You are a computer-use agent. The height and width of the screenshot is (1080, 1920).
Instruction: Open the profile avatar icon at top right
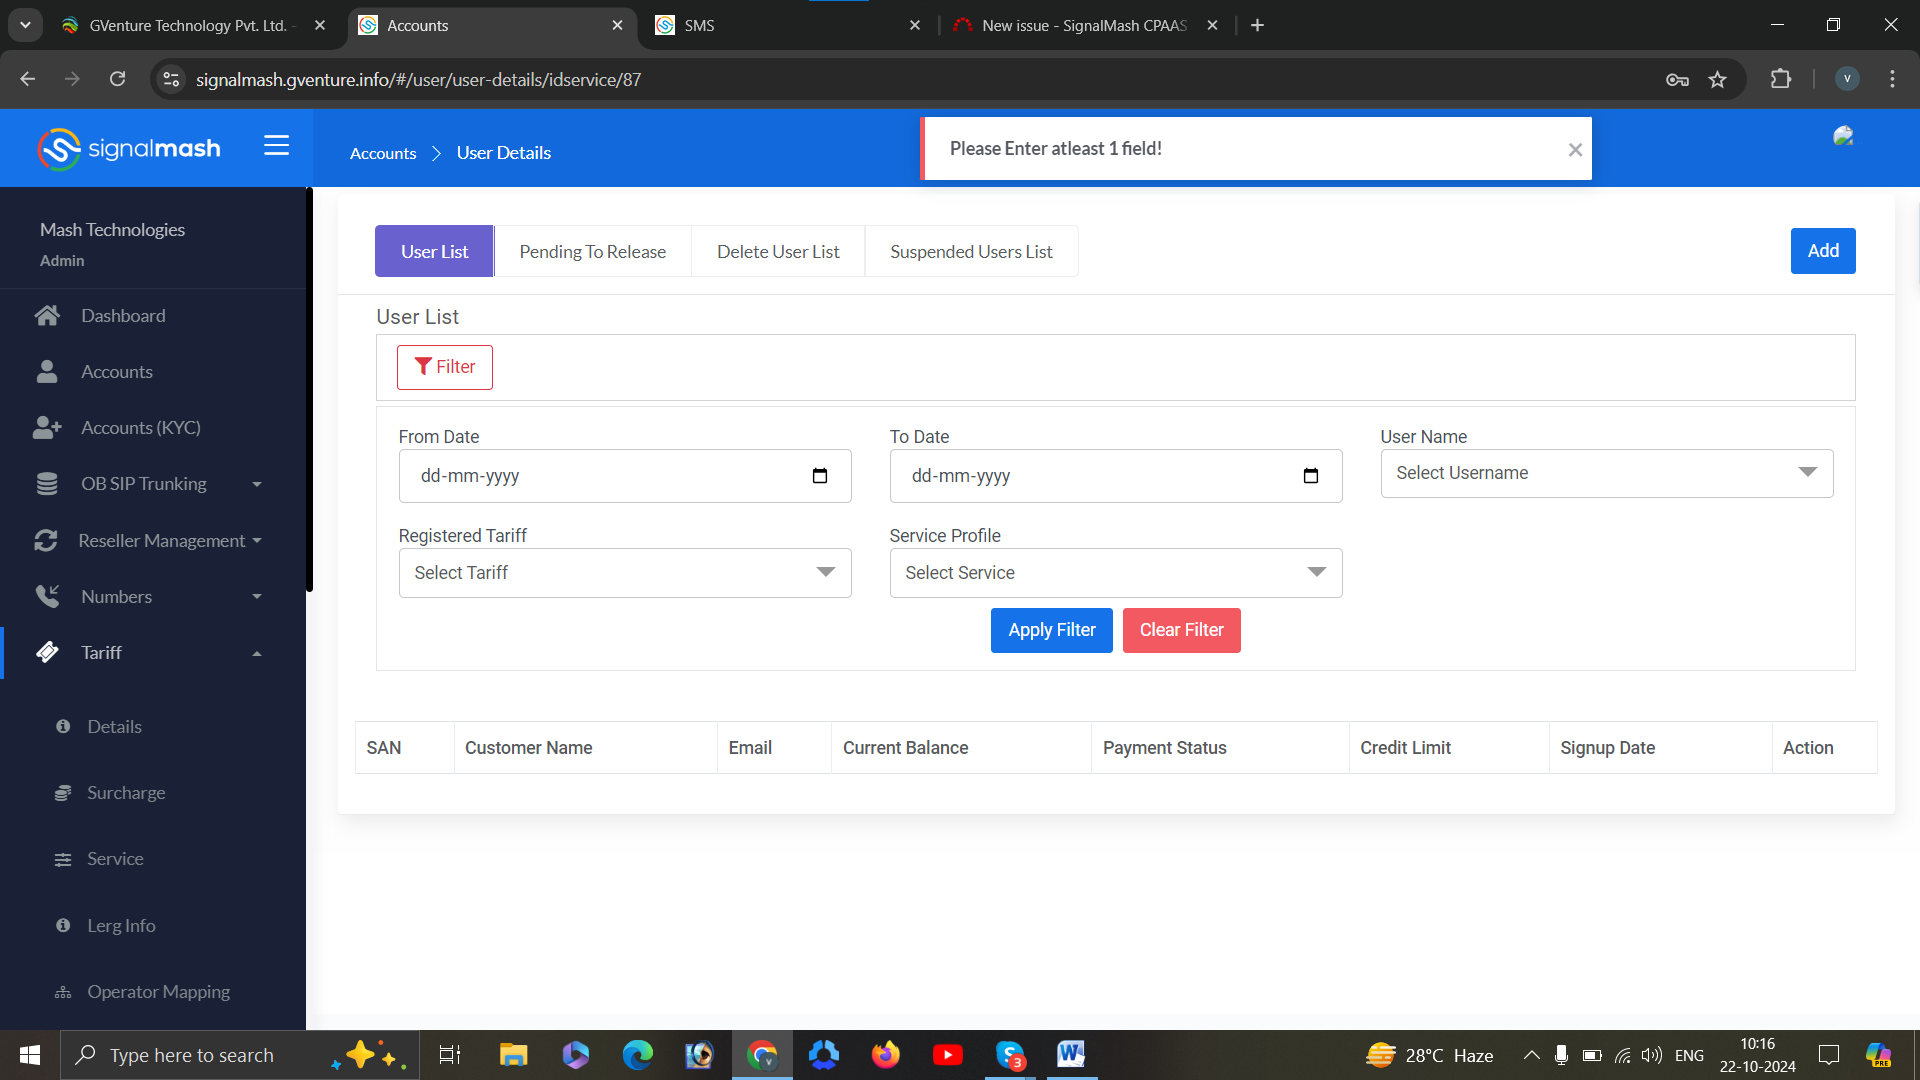[x=1843, y=137]
